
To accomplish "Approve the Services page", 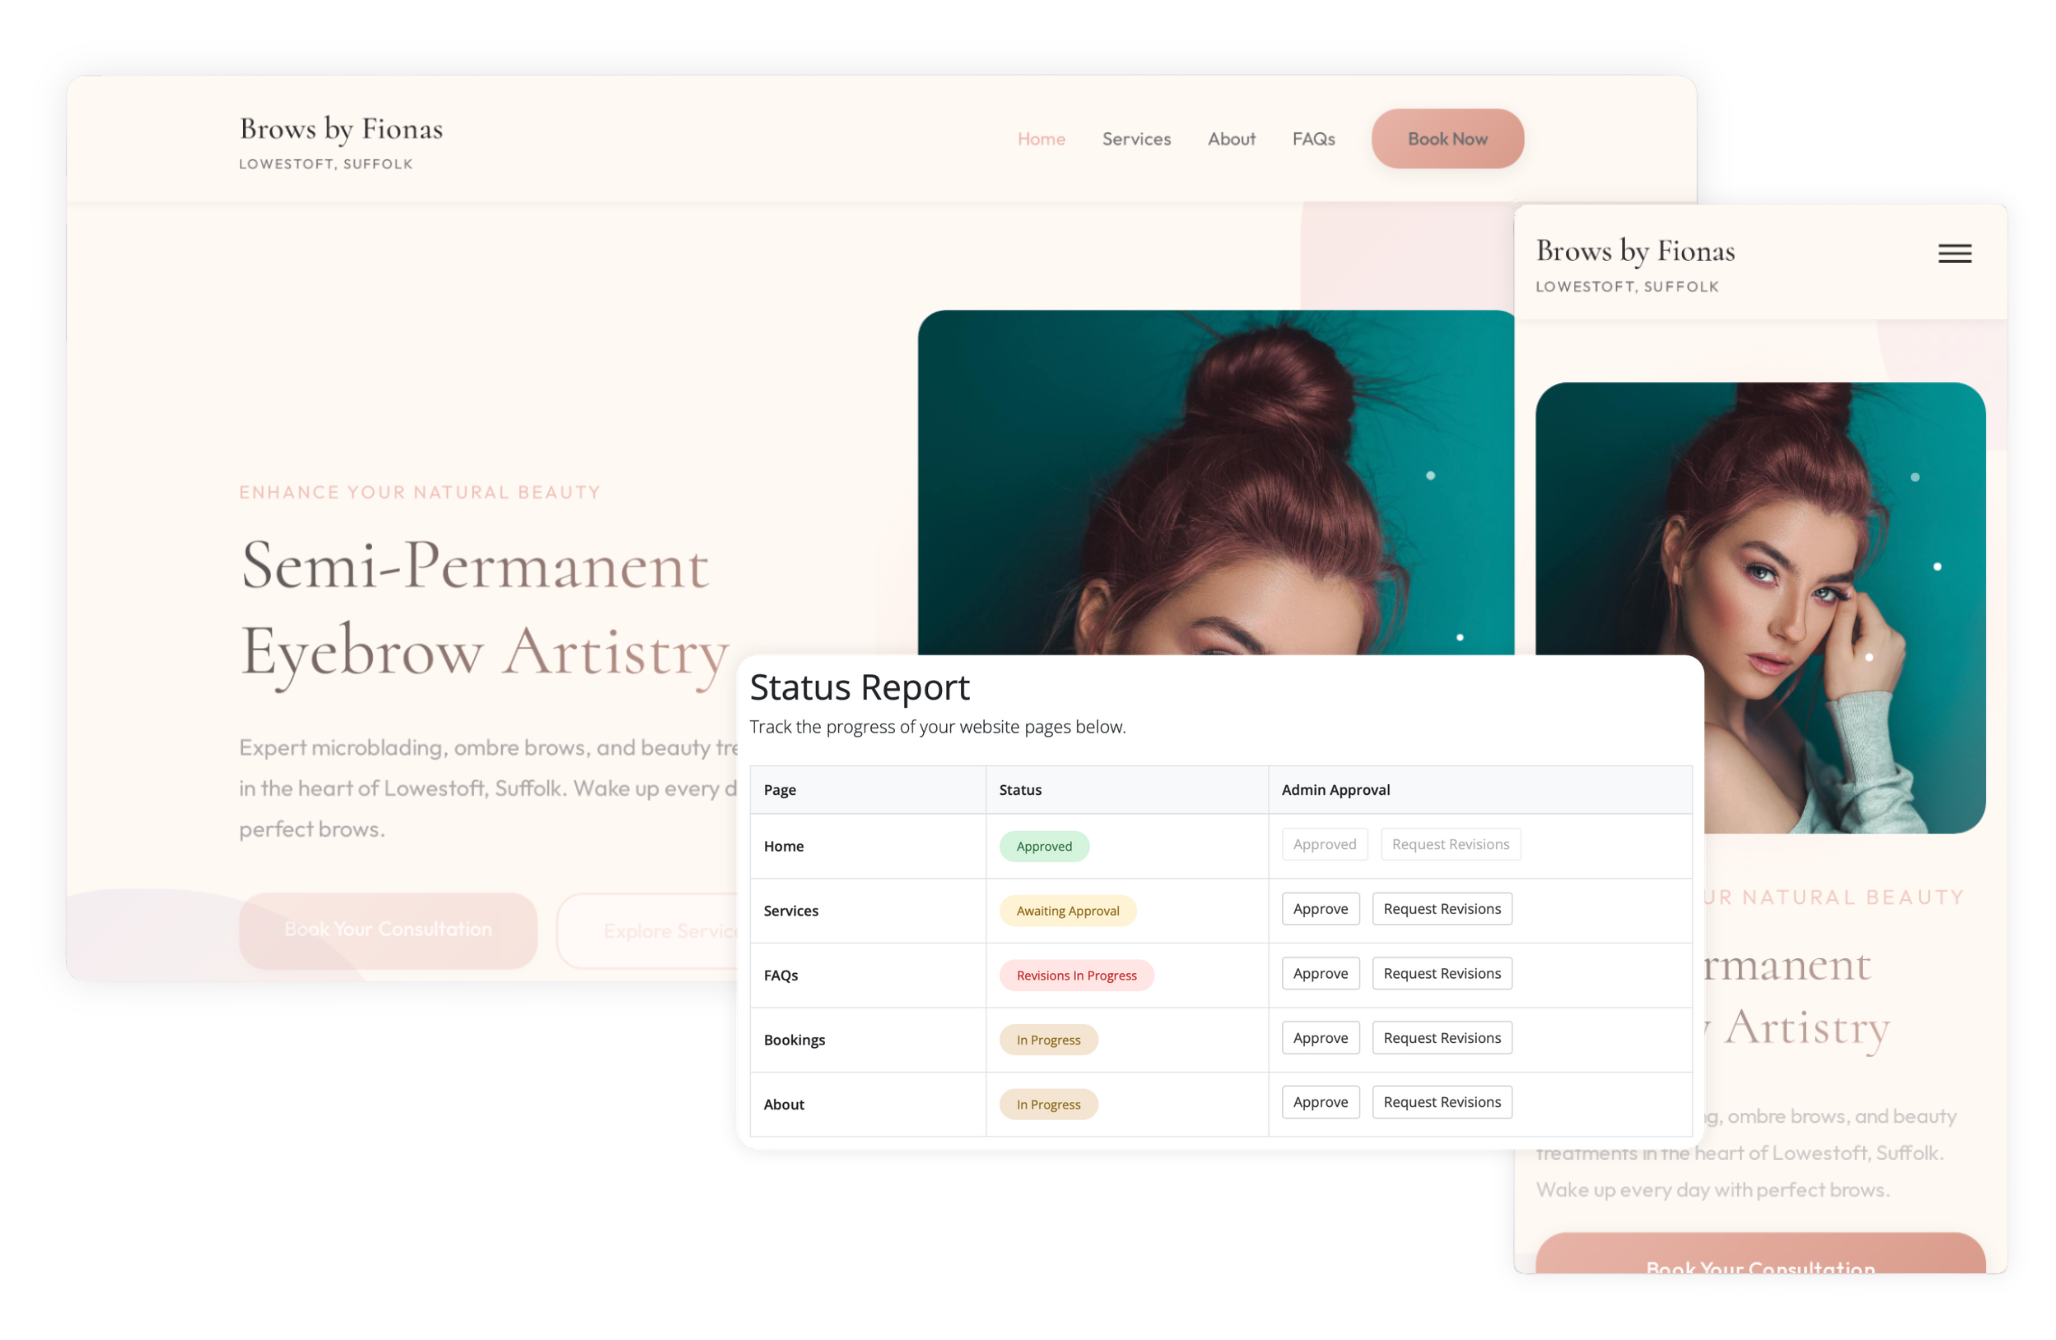I will (1320, 909).
